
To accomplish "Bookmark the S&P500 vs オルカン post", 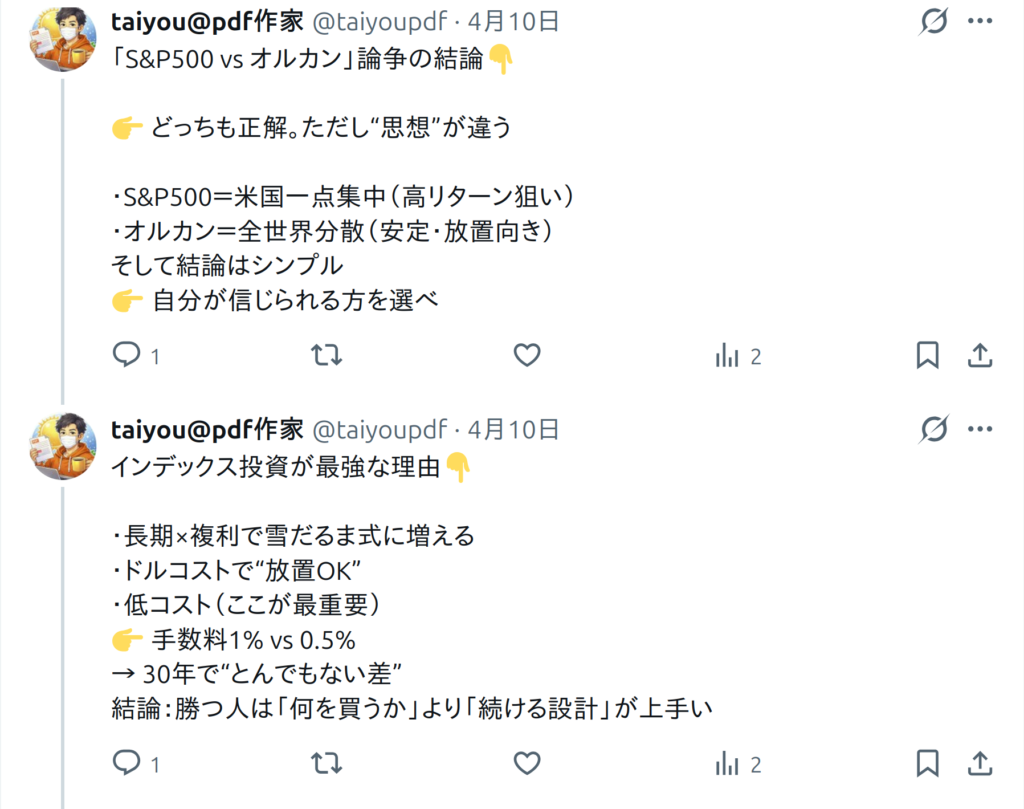I will 928,355.
